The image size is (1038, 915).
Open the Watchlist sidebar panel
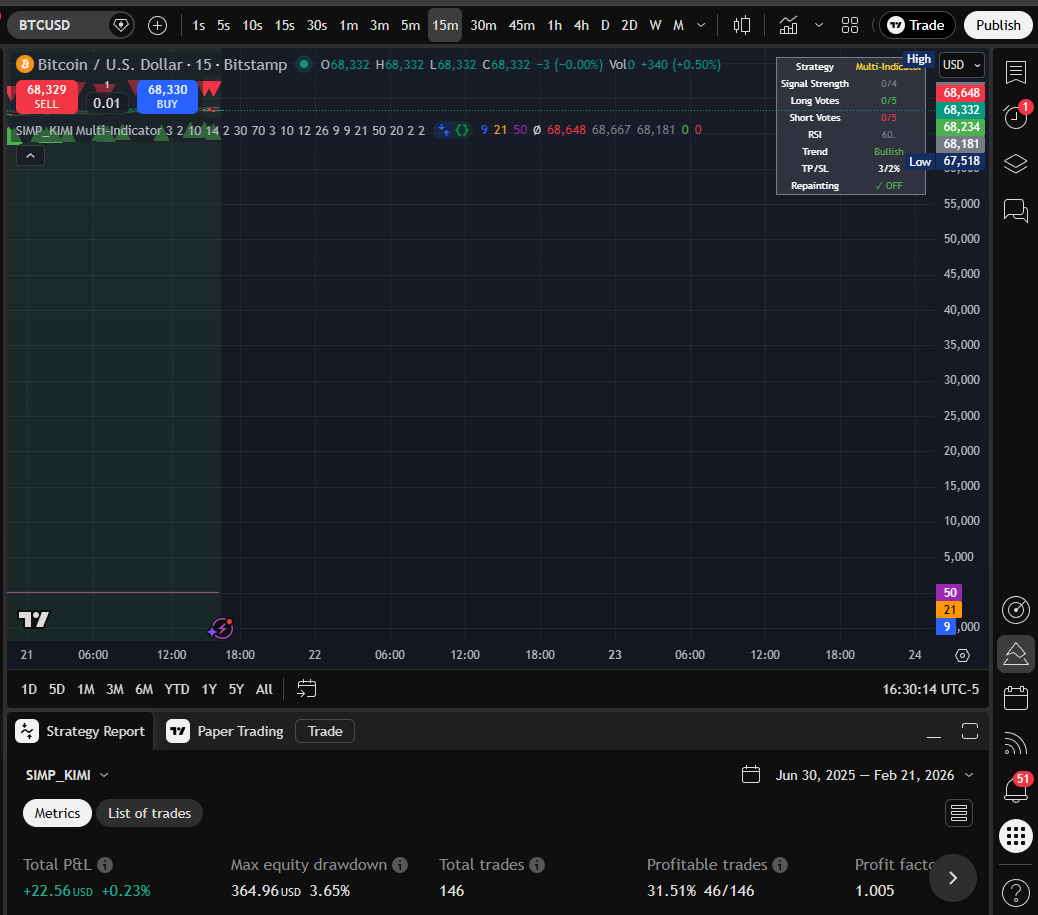[x=1016, y=72]
